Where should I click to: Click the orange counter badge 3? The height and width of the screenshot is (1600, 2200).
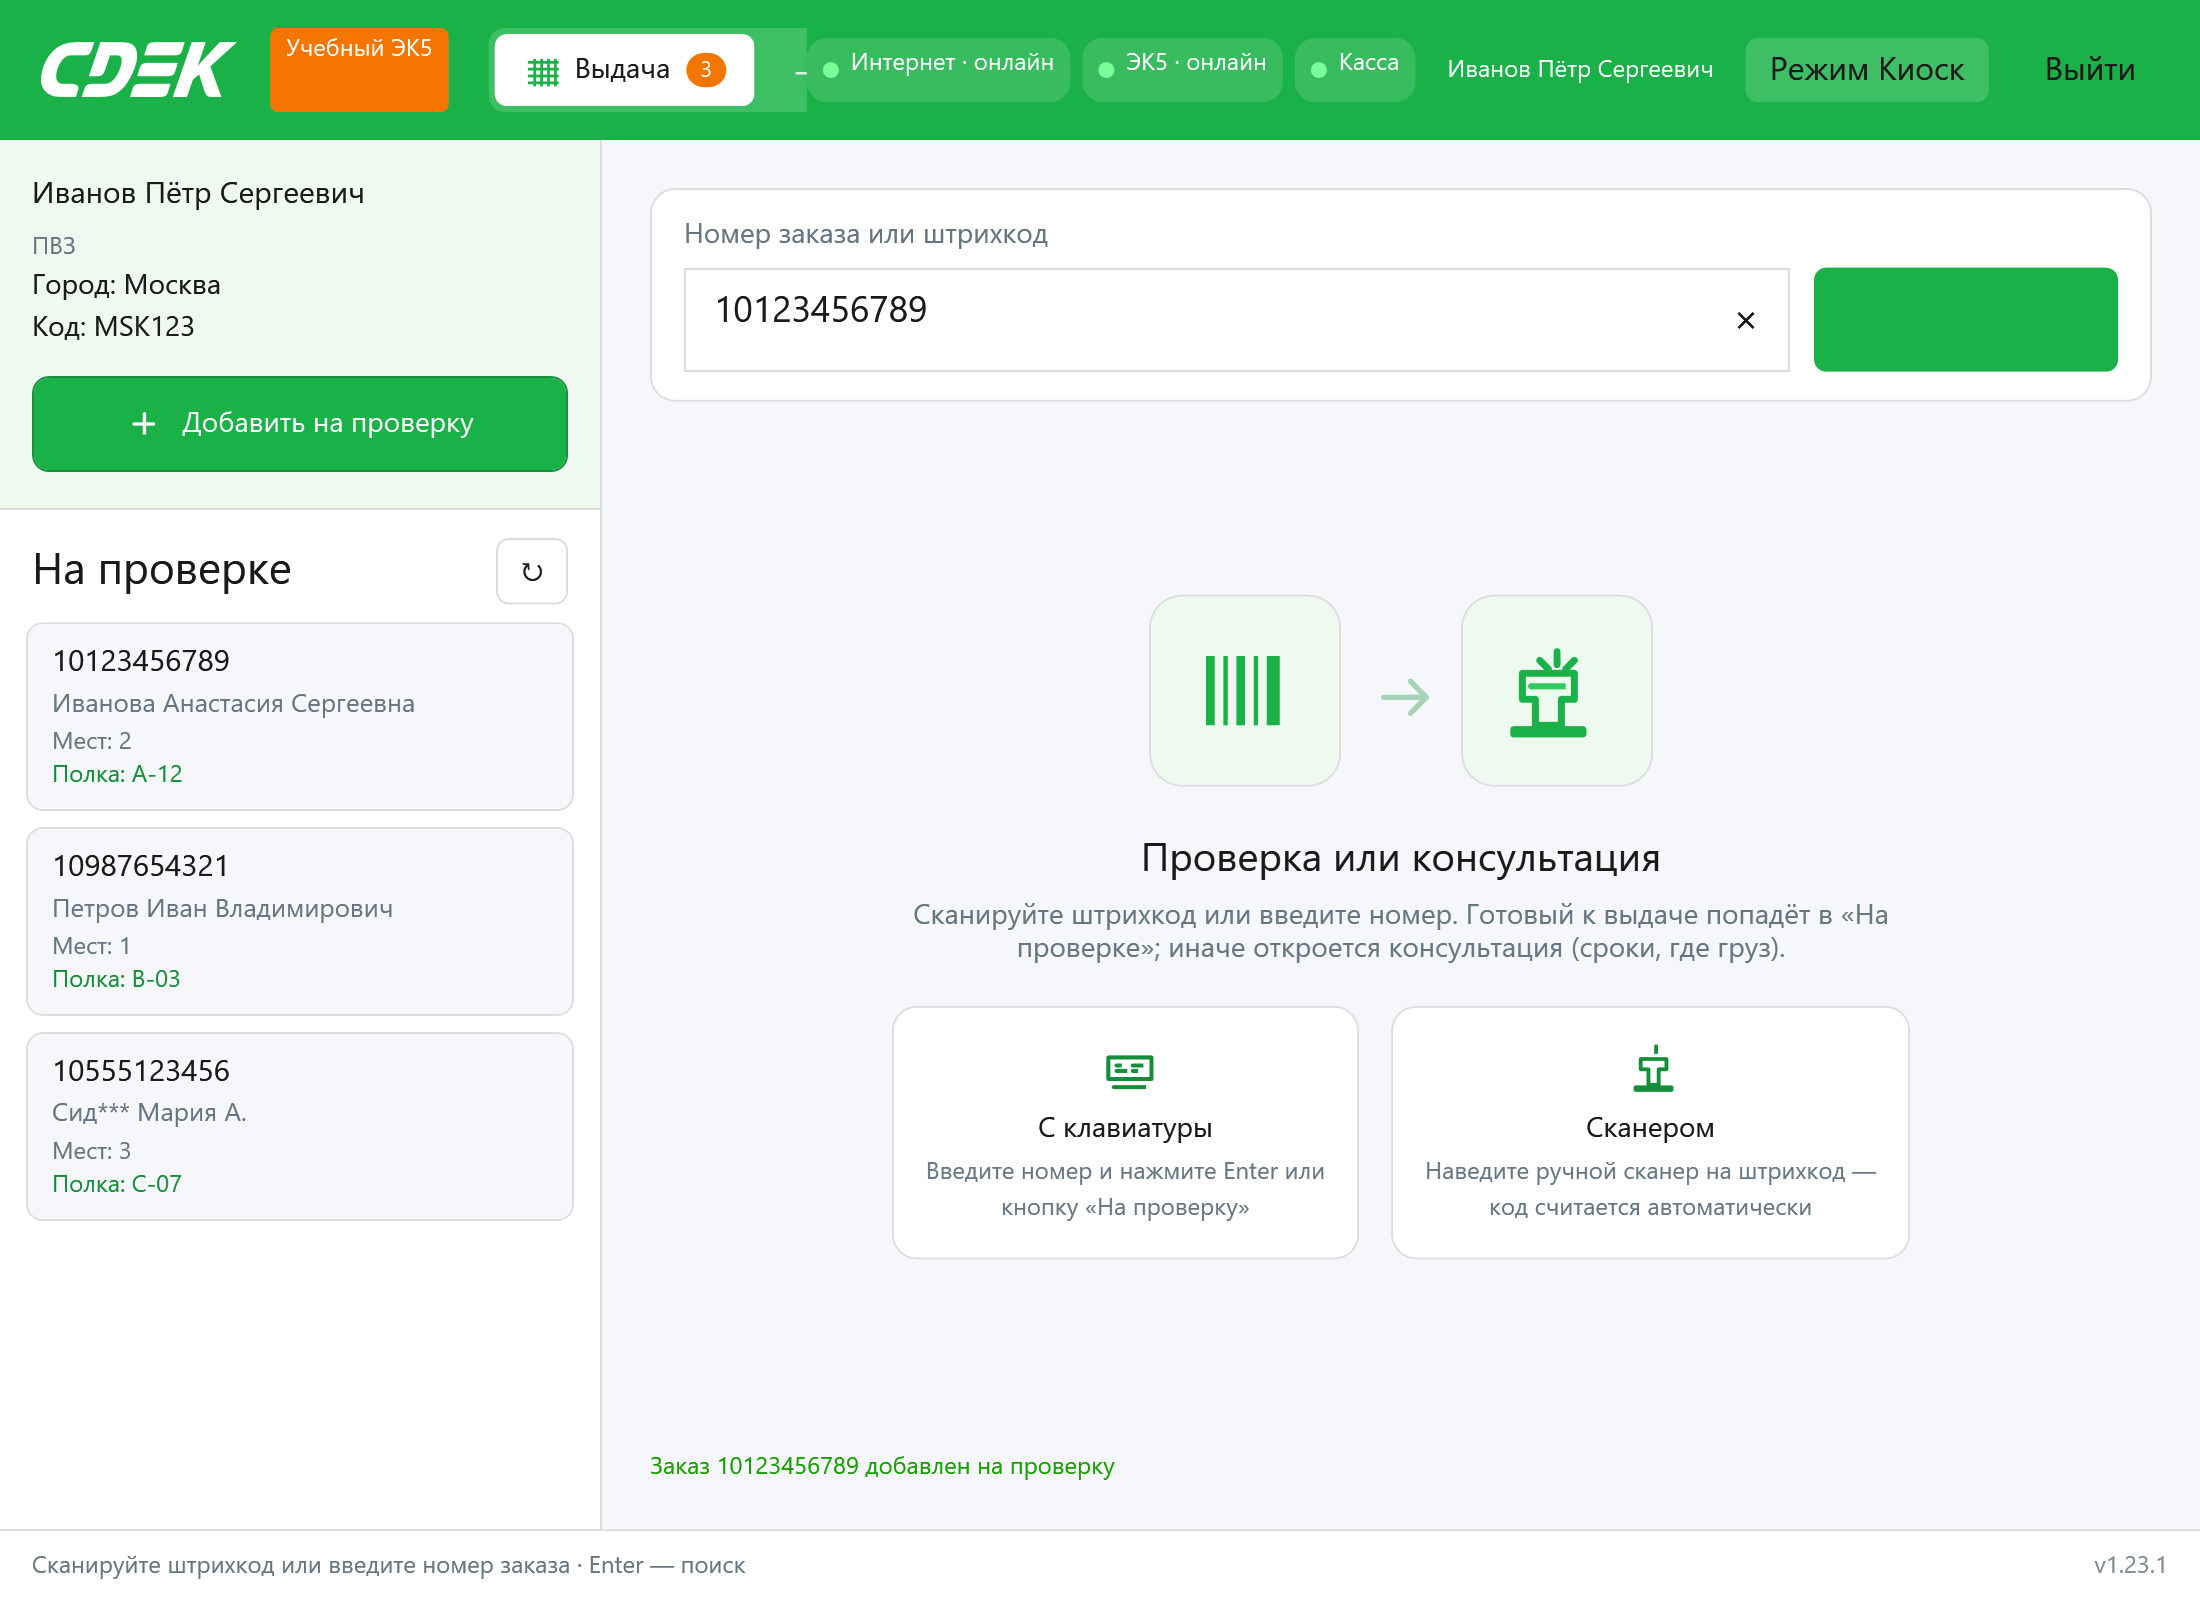pyautogui.click(x=706, y=70)
